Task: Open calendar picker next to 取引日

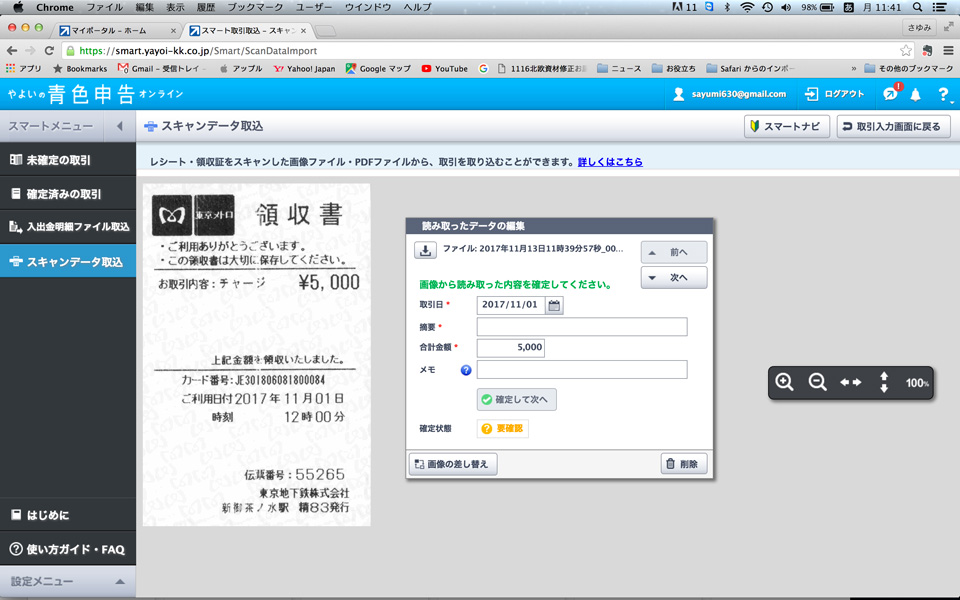Action: 554,305
